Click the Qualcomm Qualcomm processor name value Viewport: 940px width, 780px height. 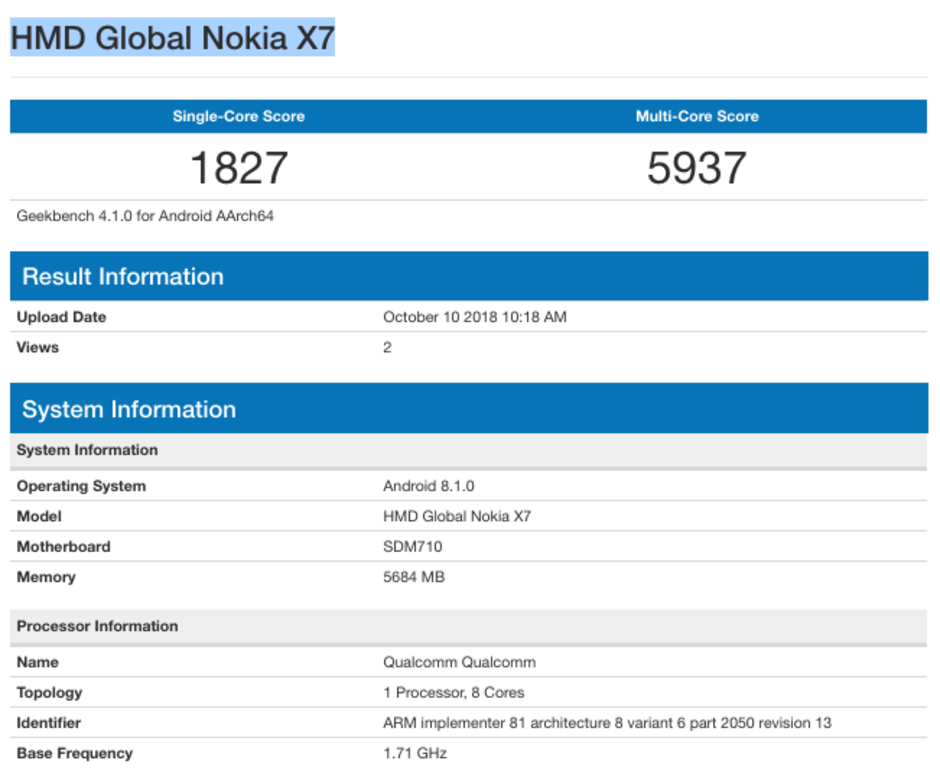coord(459,662)
